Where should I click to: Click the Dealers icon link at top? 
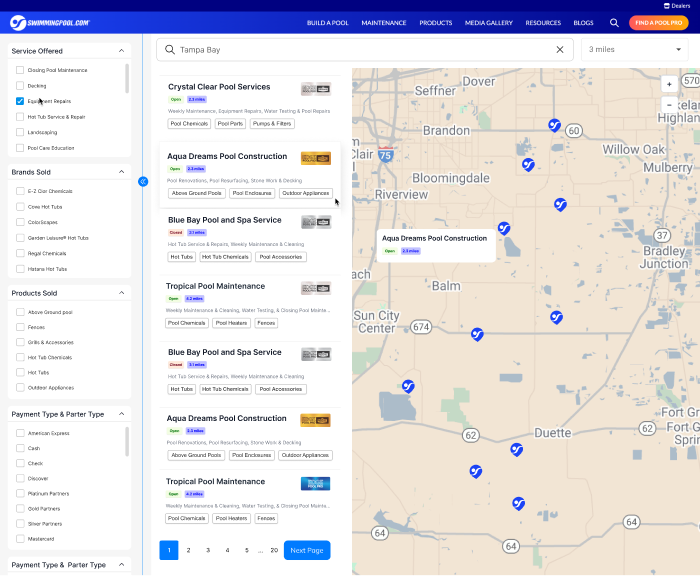coord(677,6)
